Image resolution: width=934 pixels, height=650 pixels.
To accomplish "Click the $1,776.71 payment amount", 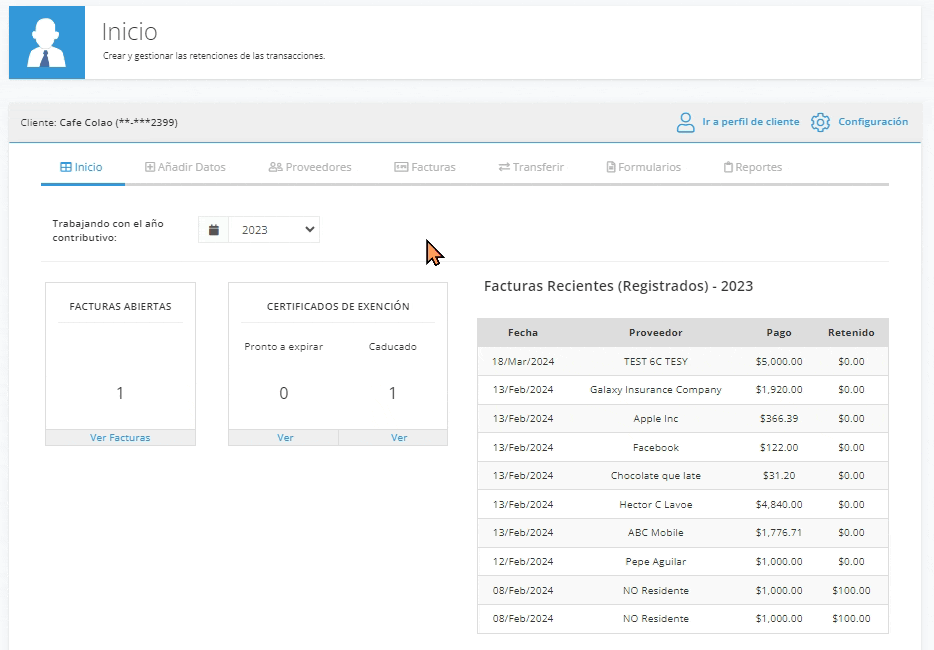I will 779,533.
